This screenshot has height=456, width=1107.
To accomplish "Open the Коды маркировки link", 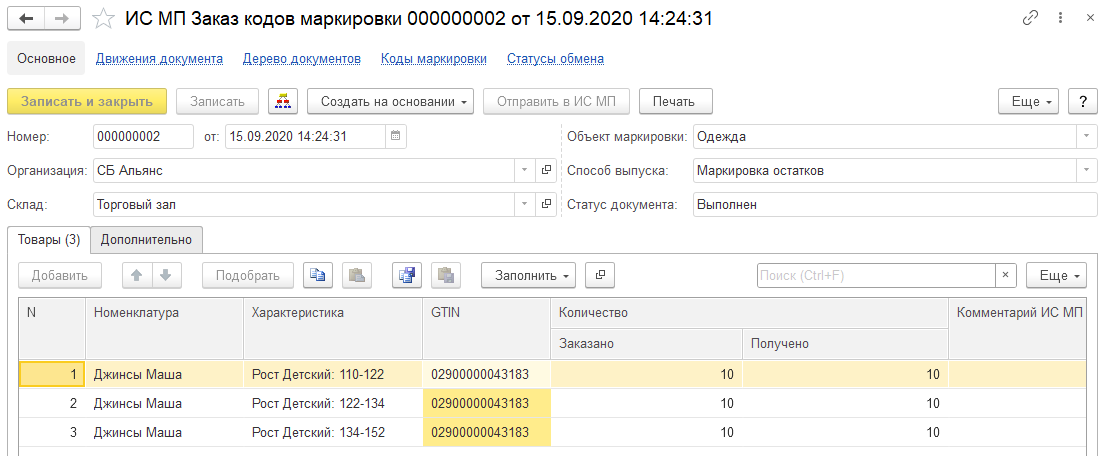I will [433, 58].
